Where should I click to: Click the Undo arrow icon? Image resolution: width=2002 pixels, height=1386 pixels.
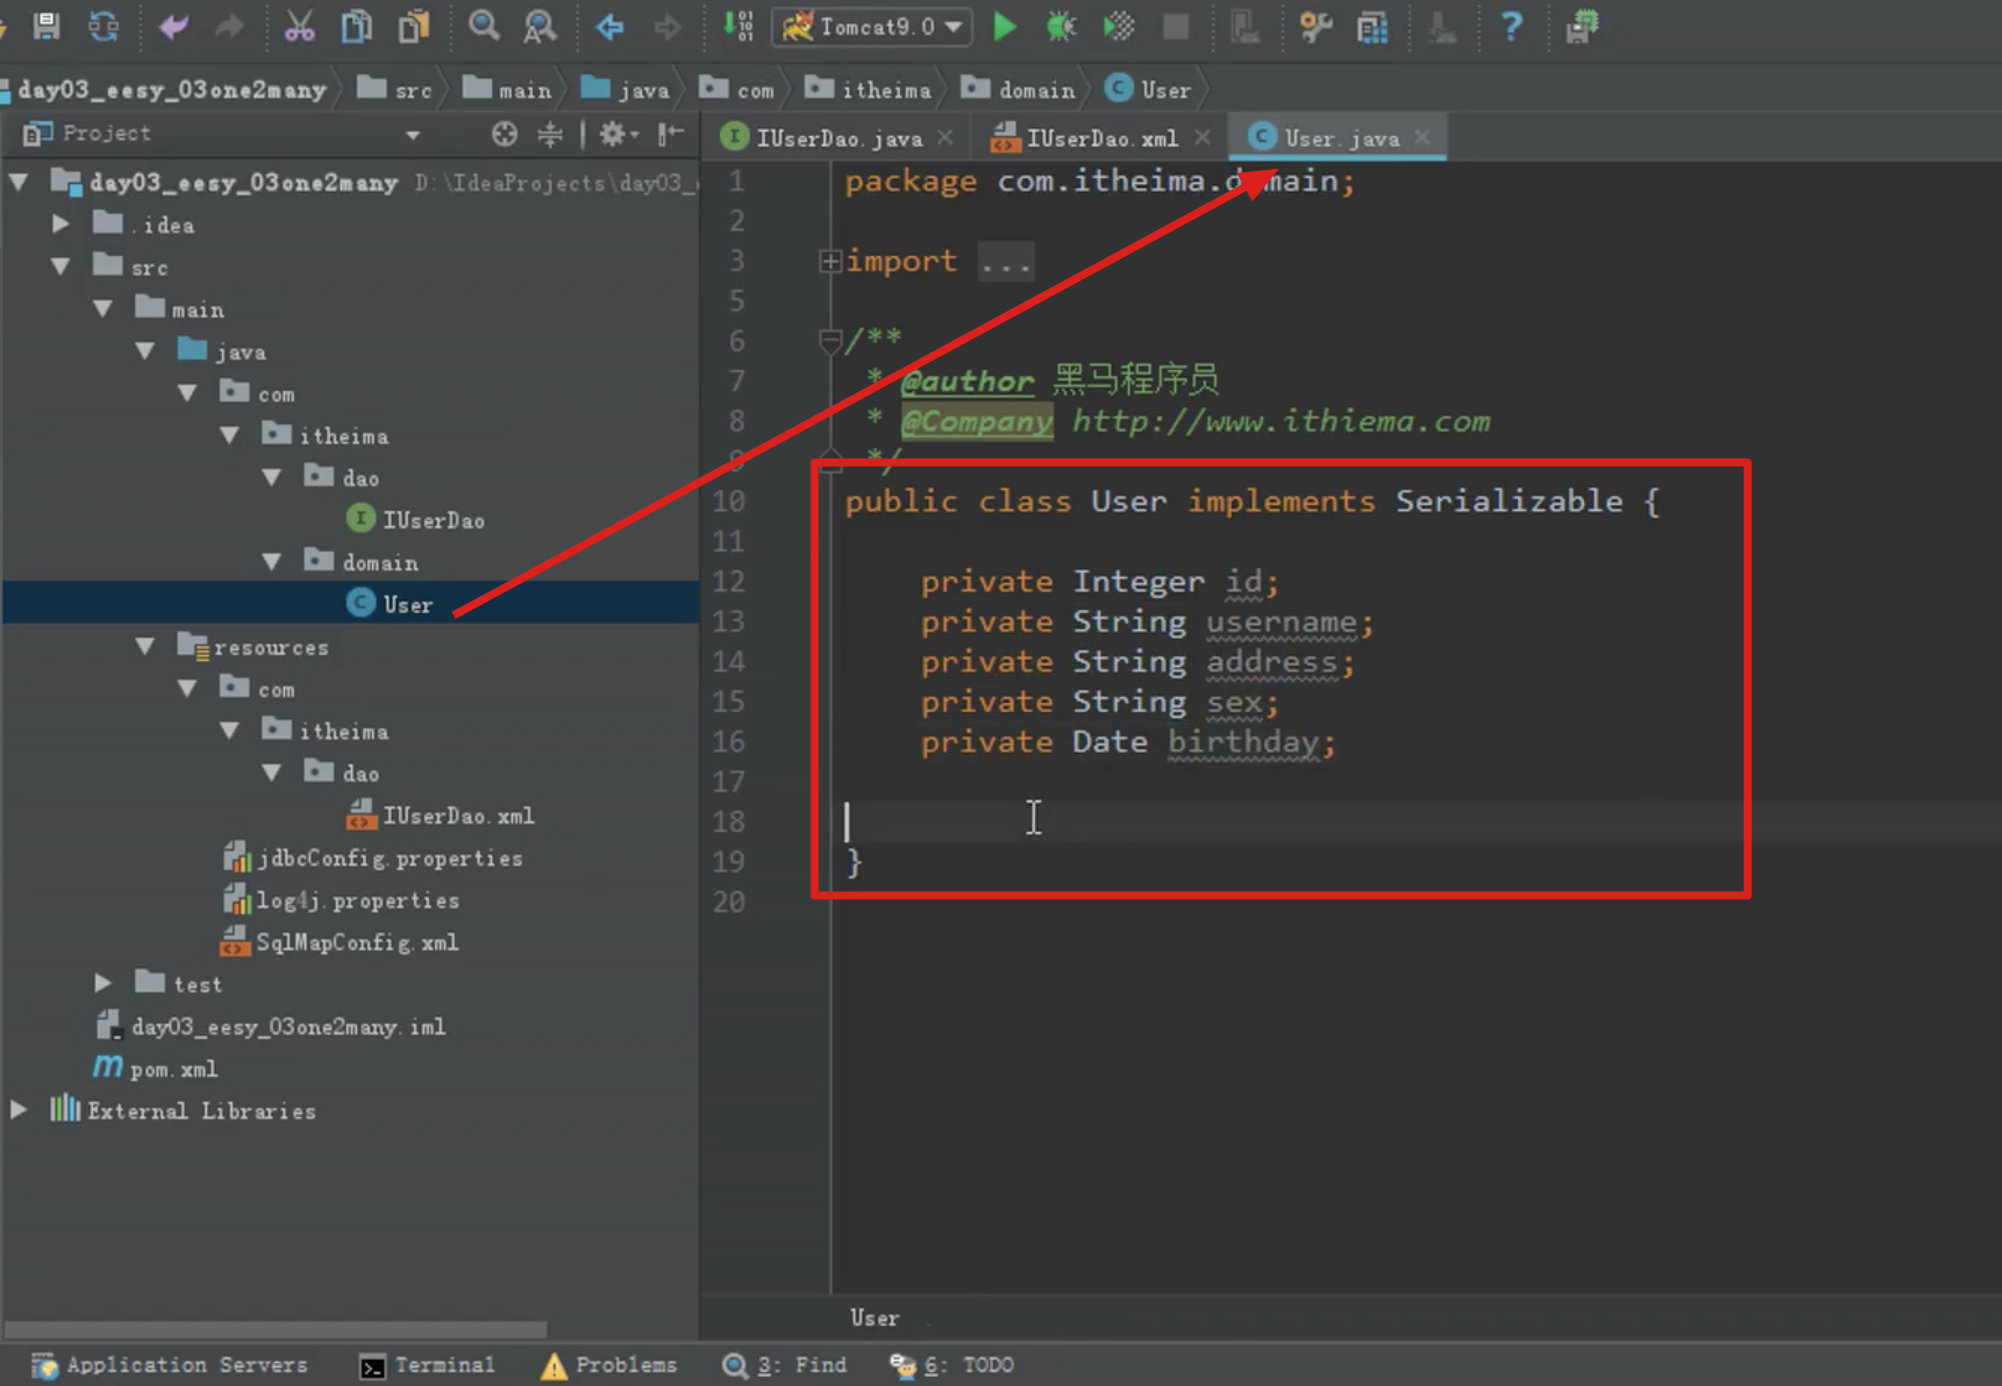pyautogui.click(x=174, y=26)
